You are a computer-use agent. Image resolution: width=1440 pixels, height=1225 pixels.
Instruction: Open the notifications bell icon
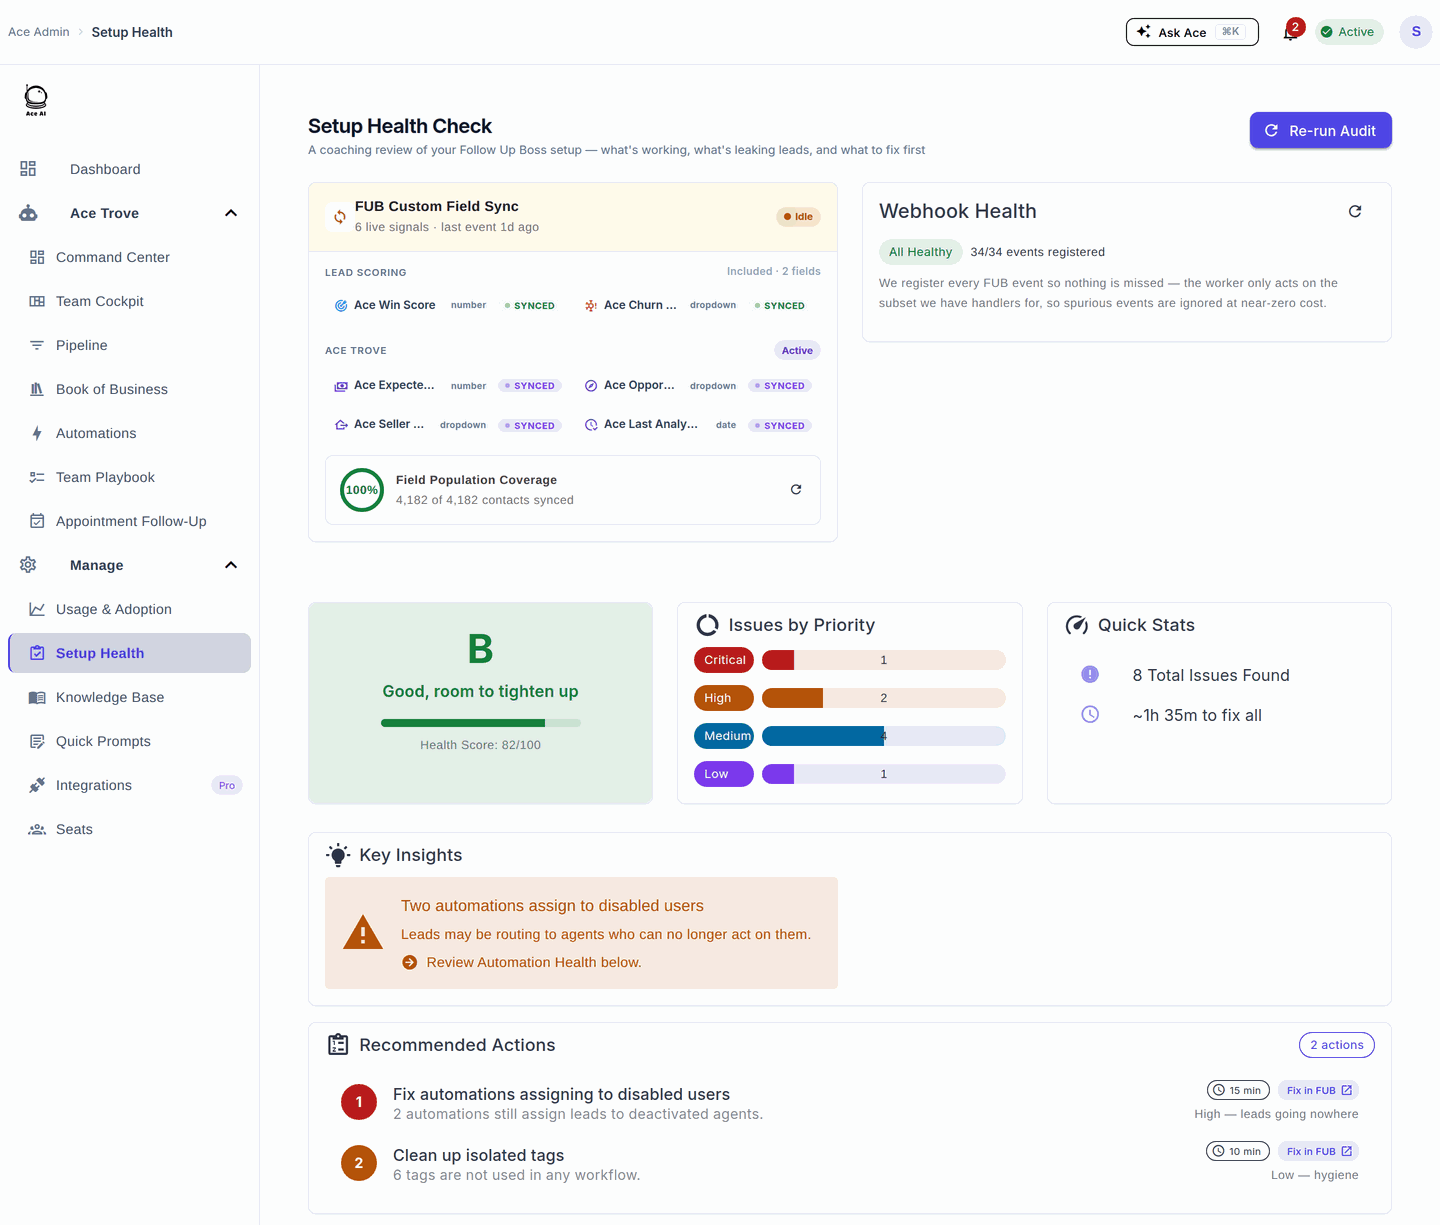click(x=1291, y=32)
